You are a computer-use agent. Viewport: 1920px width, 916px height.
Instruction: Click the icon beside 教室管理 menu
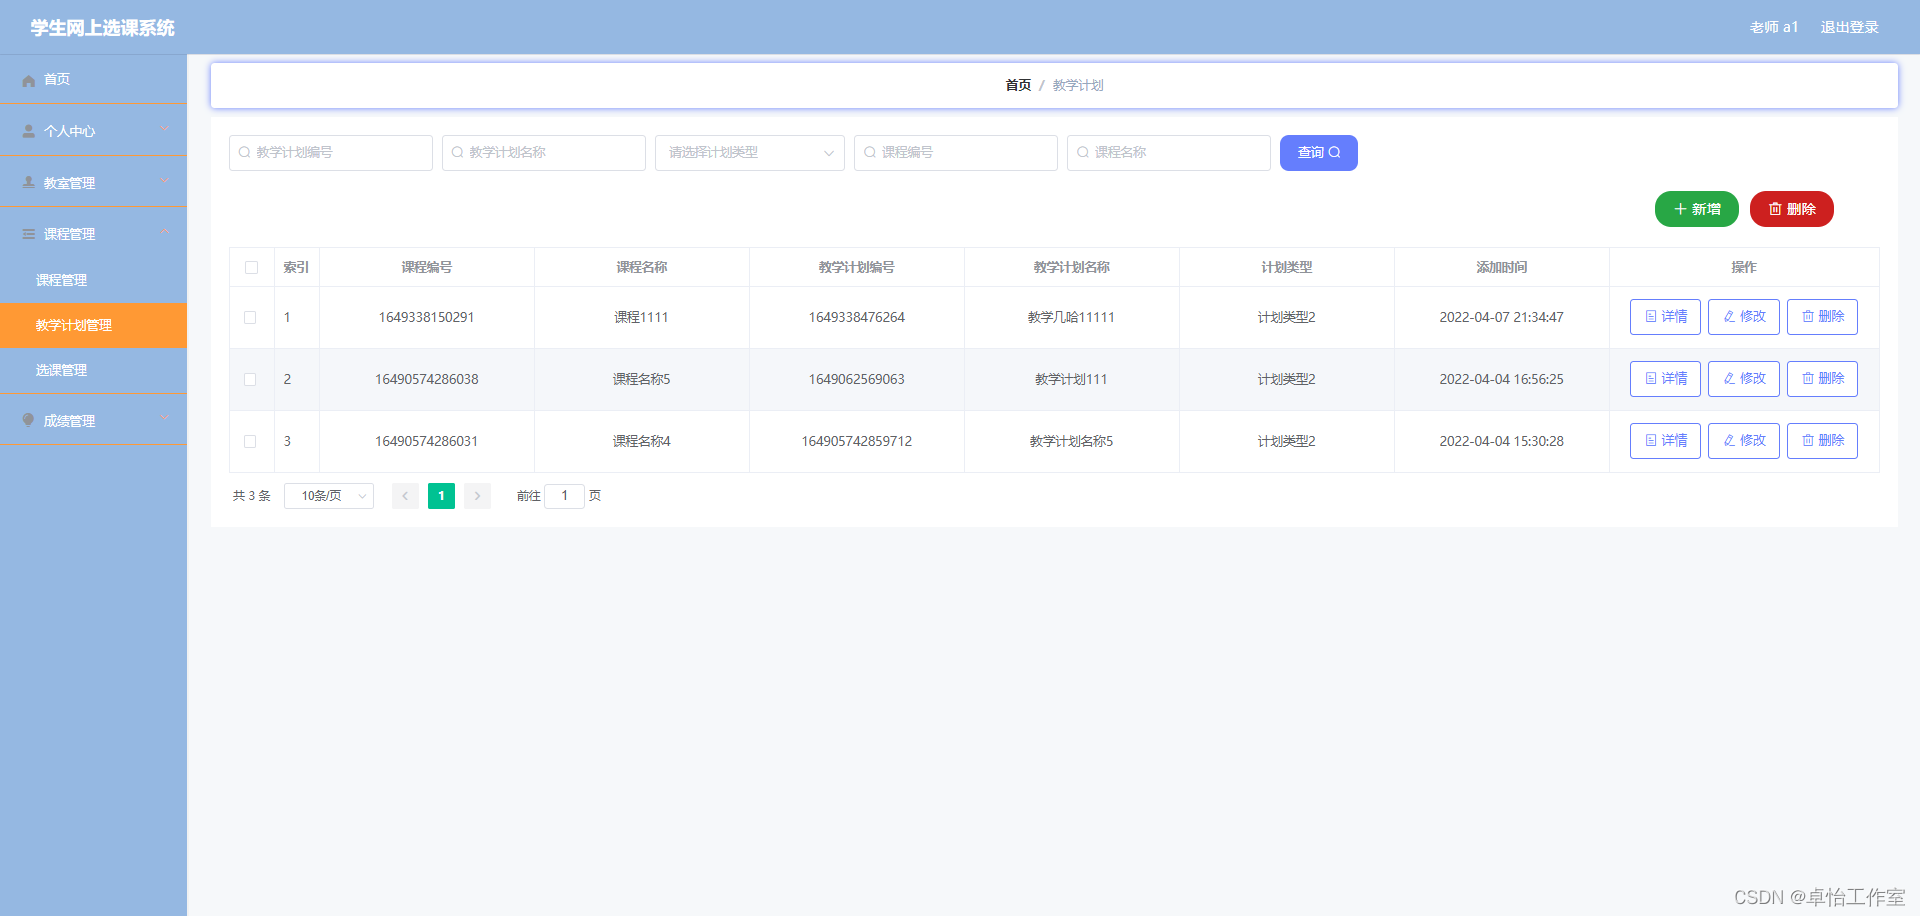point(29,182)
